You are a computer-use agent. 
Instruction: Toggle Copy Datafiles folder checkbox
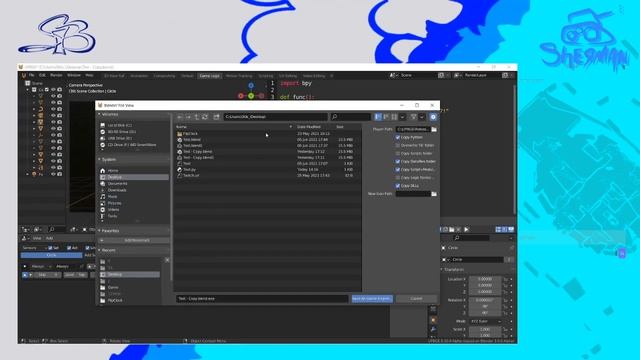pyautogui.click(x=398, y=162)
